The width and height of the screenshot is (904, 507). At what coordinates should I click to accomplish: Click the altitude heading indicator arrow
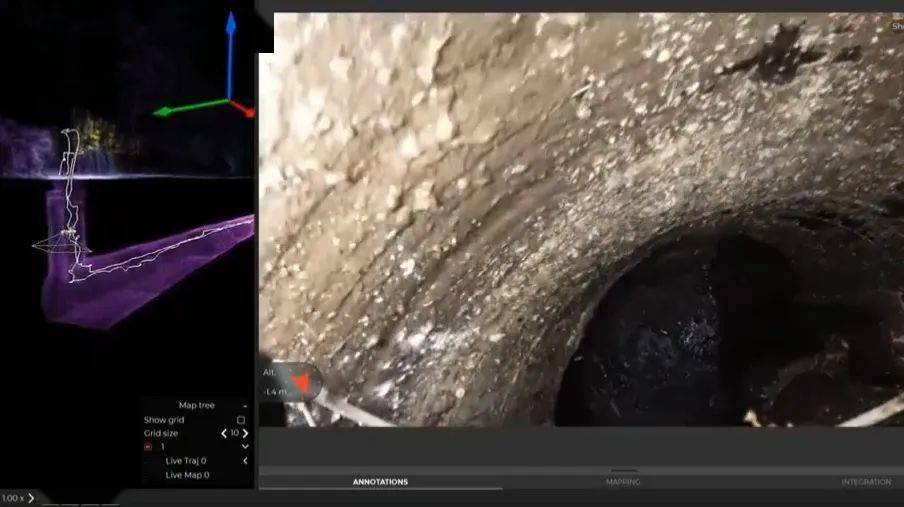301,382
